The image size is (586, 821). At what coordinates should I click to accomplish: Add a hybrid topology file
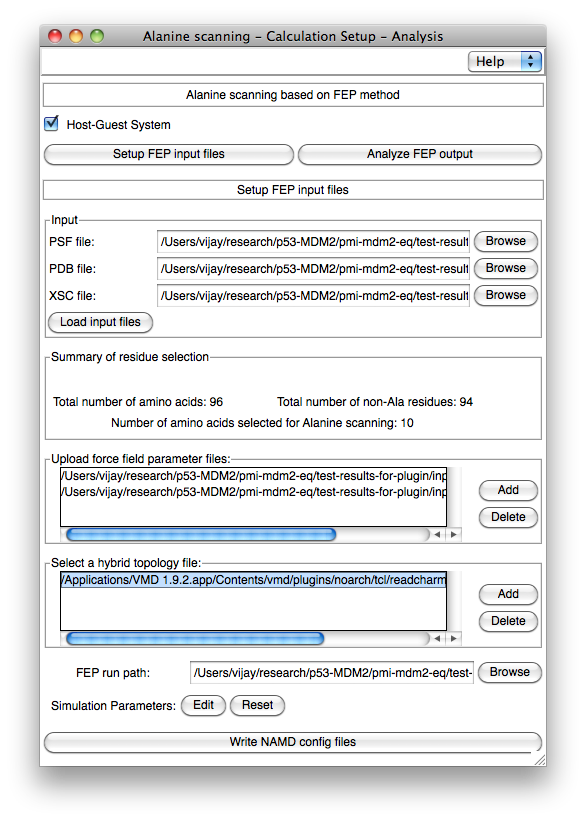coord(508,594)
